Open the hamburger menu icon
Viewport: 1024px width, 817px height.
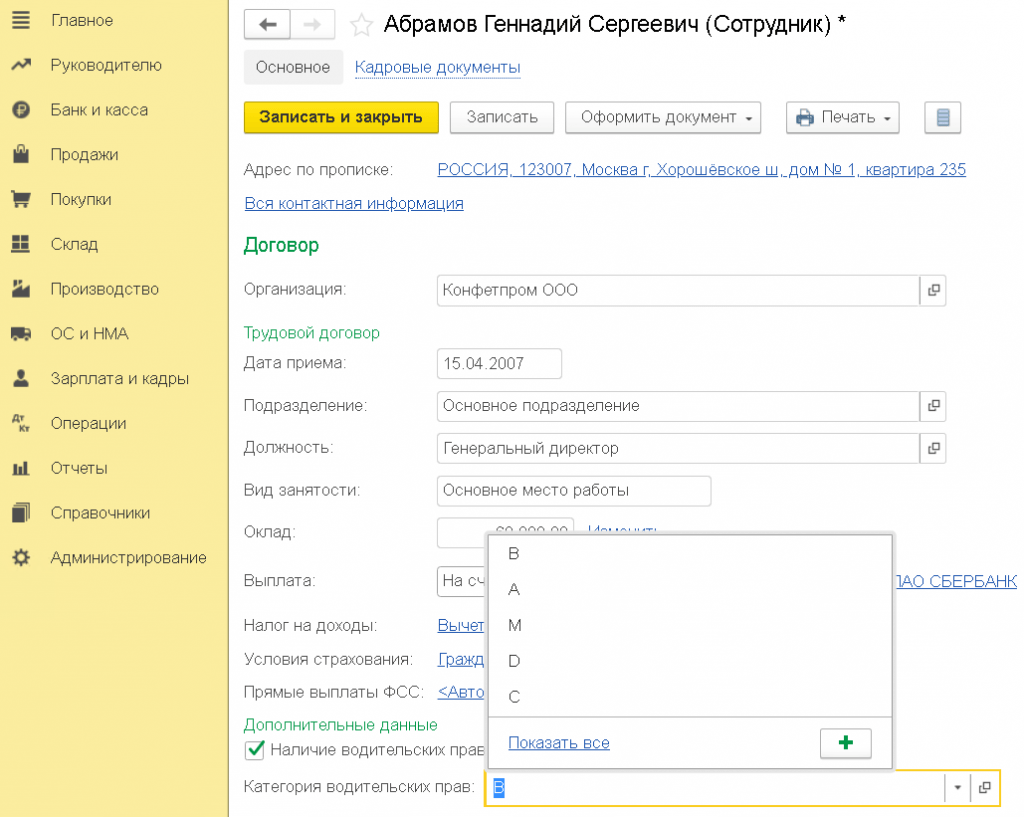click(20, 20)
